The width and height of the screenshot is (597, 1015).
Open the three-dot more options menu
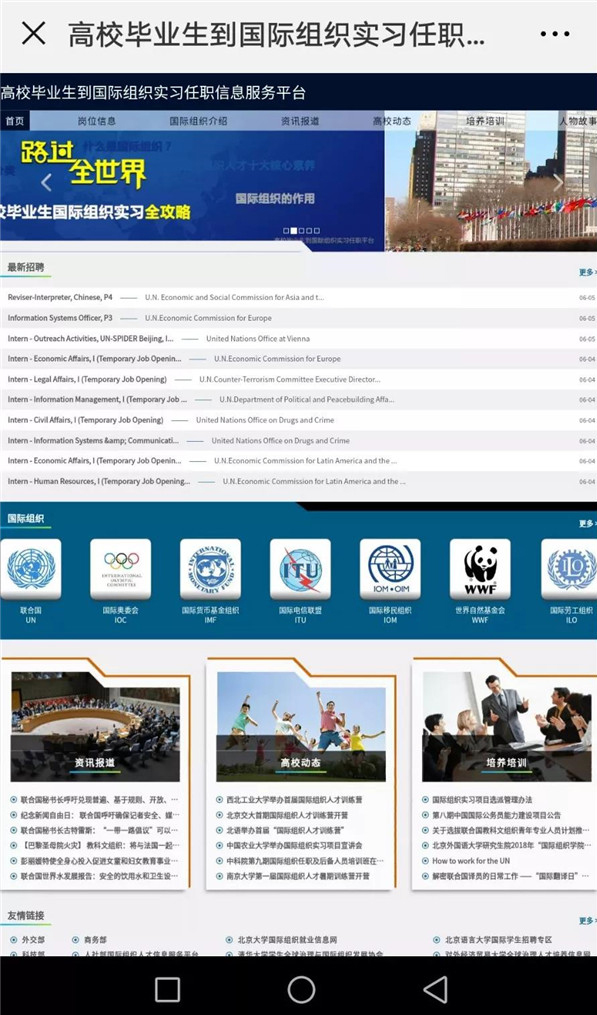point(555,34)
